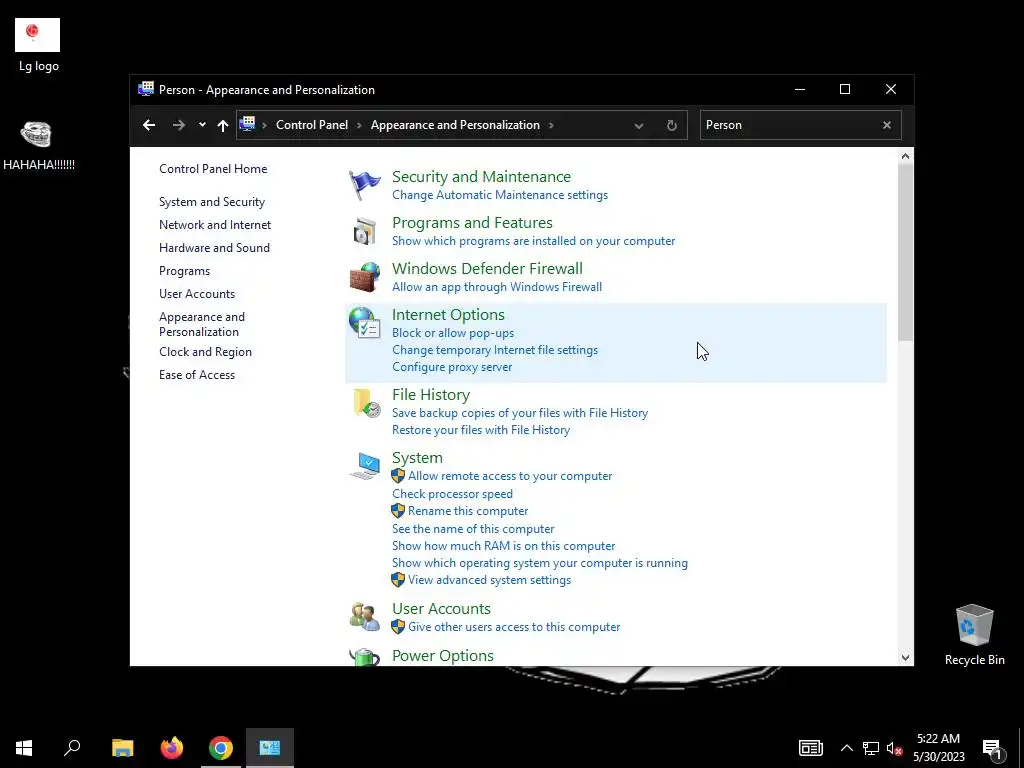
Task: Open network status tray icon
Action: pos(871,748)
